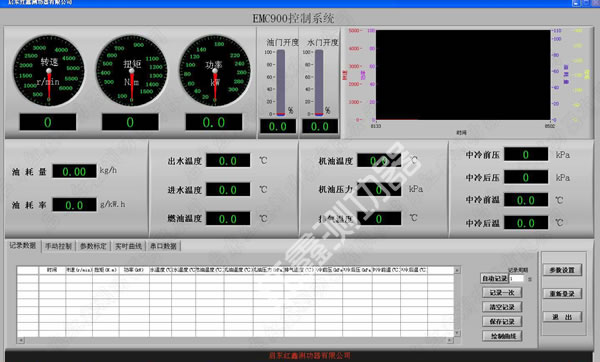Click the digital readout under 转速 gauge
This screenshot has width=600, height=362.
pyautogui.click(x=48, y=122)
